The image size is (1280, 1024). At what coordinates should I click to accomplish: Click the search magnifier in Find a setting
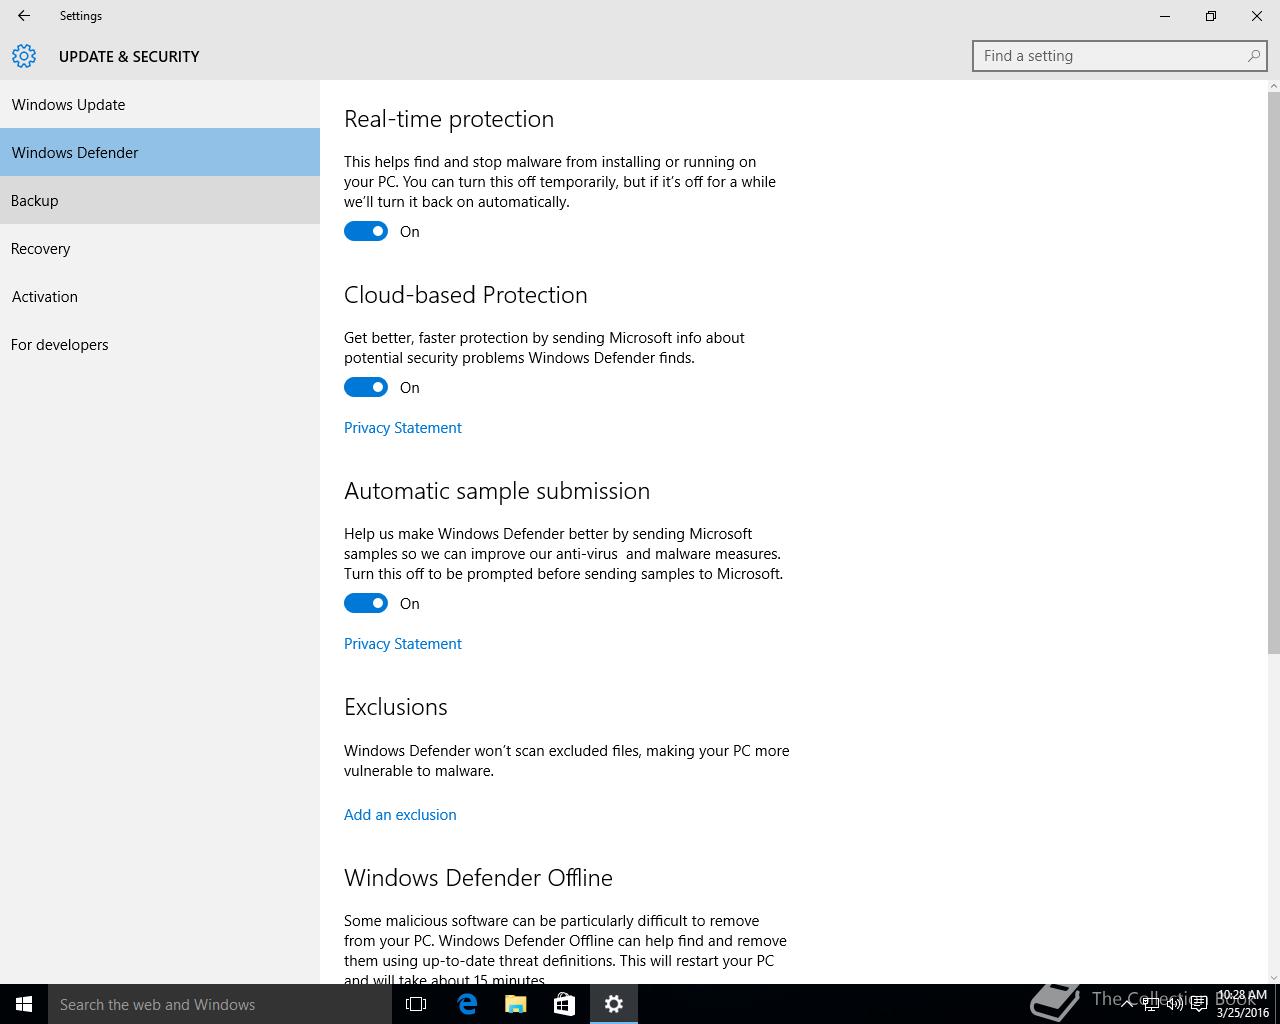1253,56
